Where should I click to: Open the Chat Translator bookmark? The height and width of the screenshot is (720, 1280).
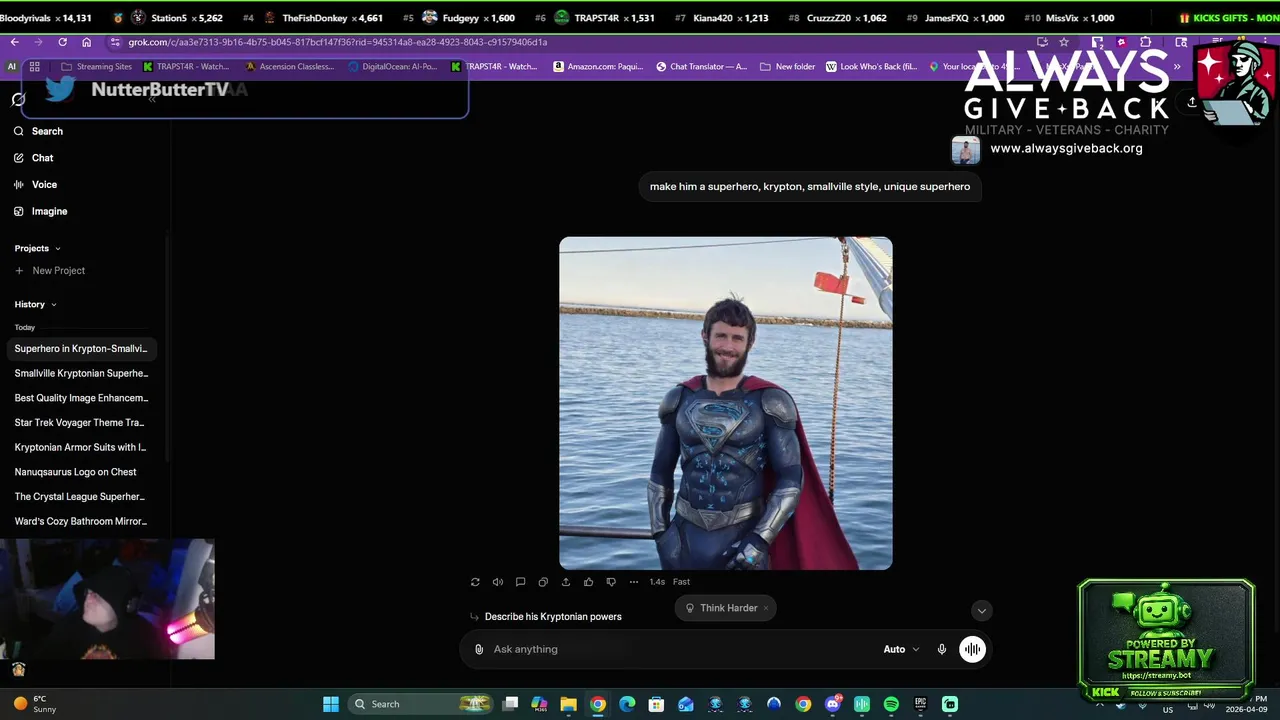[x=702, y=67]
